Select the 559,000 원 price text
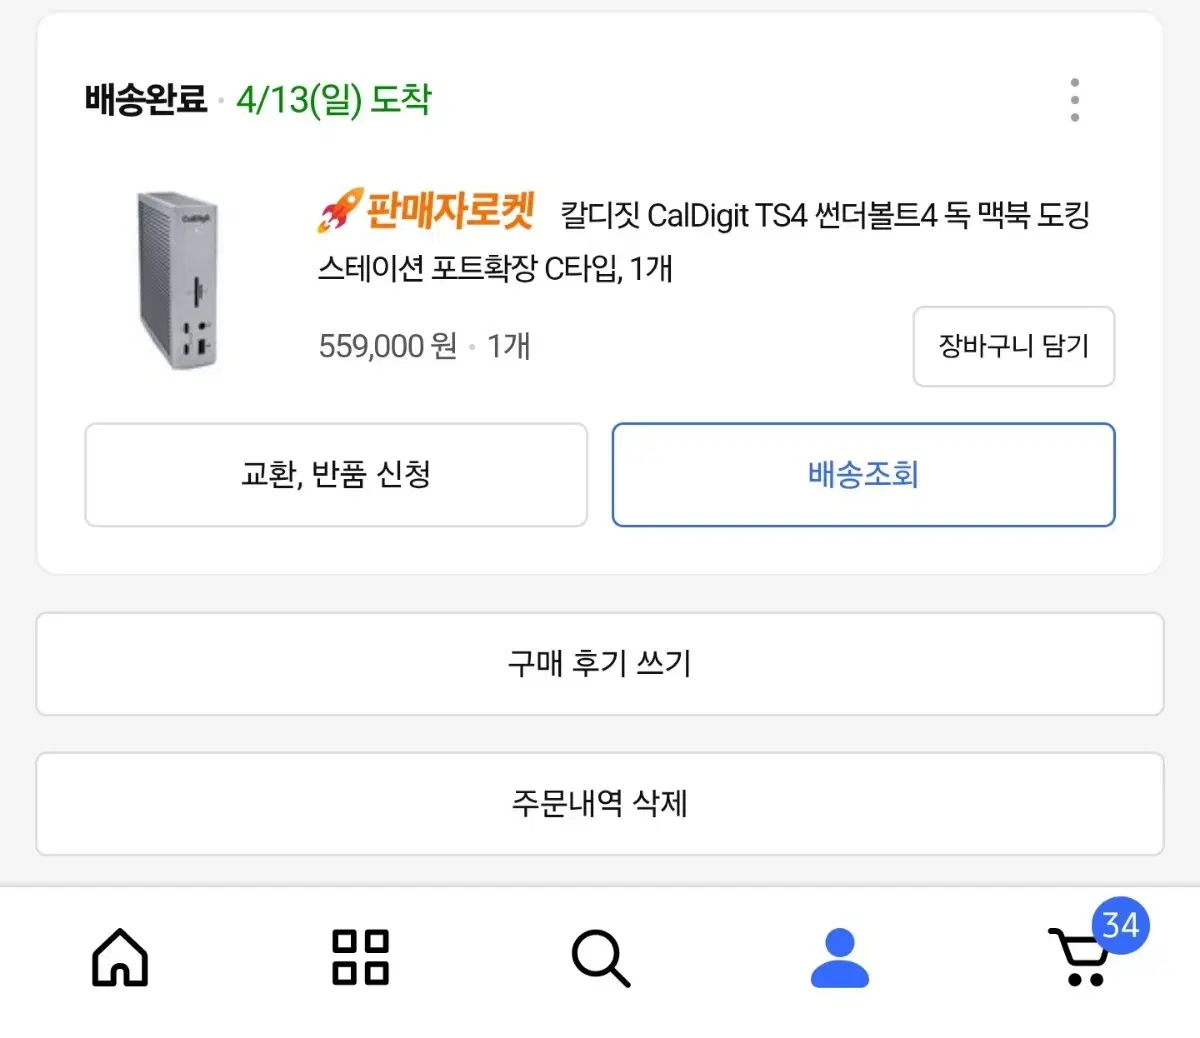 [387, 346]
